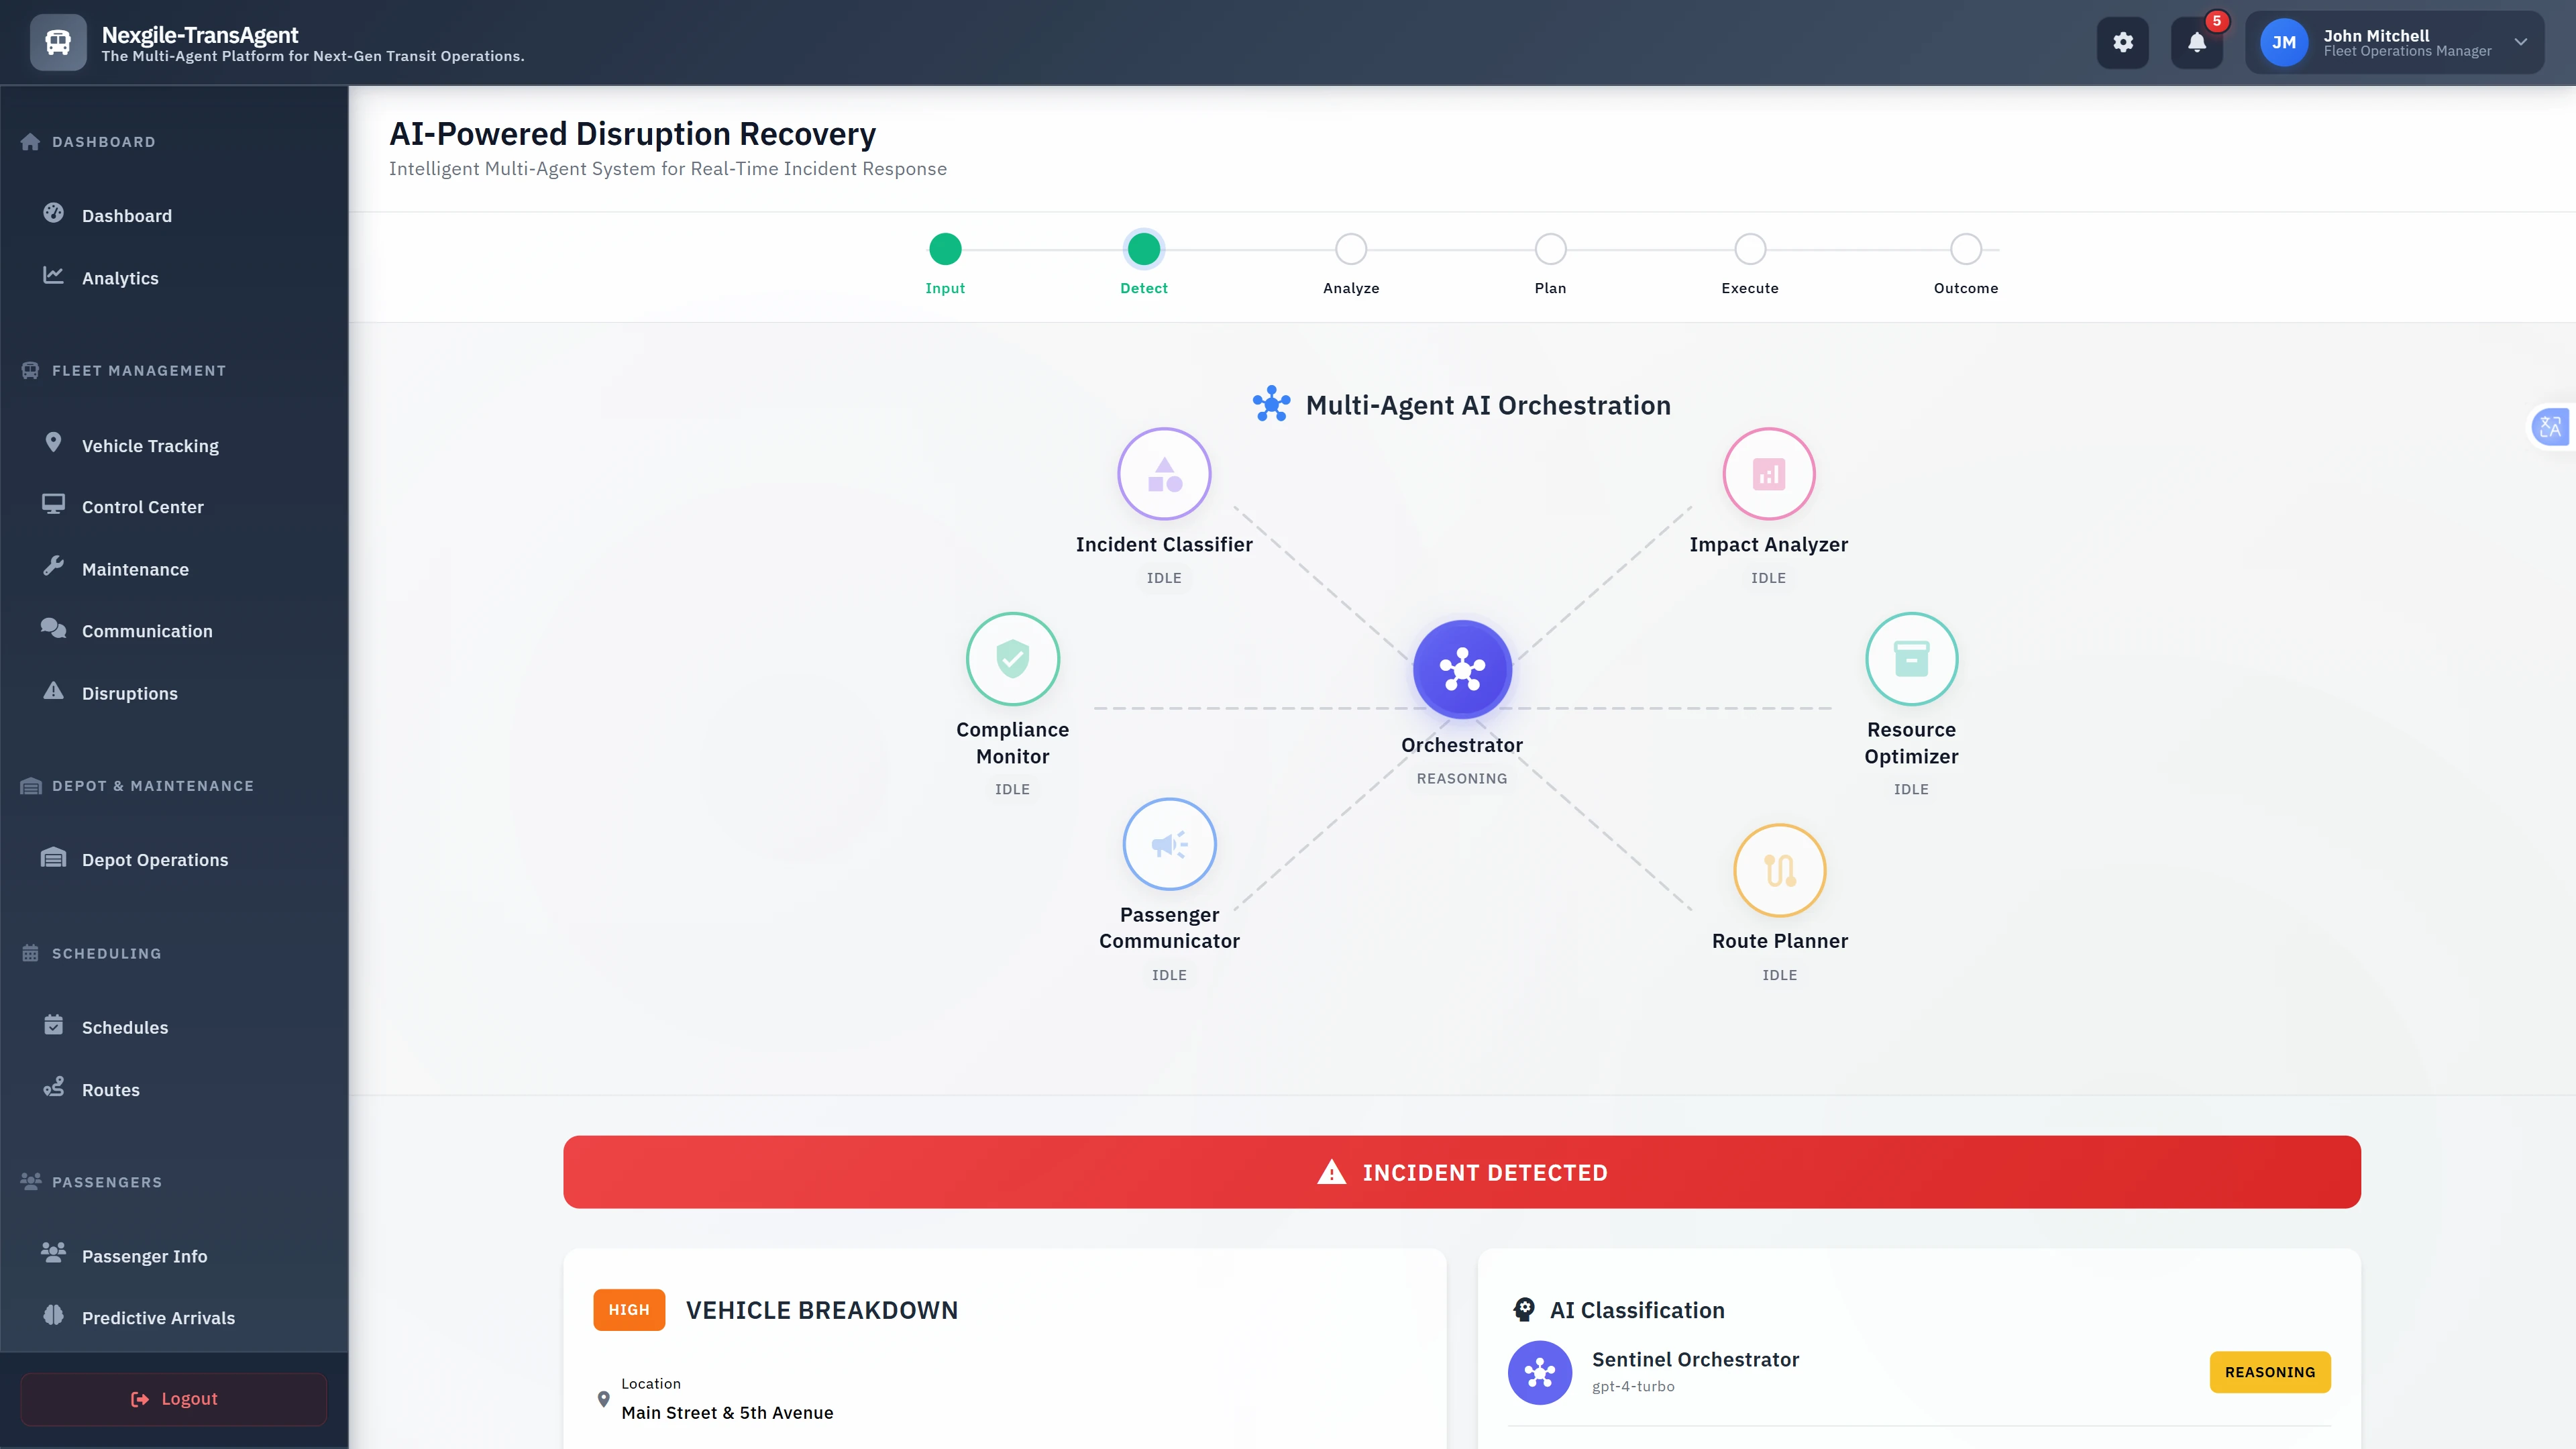Viewport: 2576px width, 1449px height.
Task: Click the Logout button
Action: pyautogui.click(x=172, y=1398)
